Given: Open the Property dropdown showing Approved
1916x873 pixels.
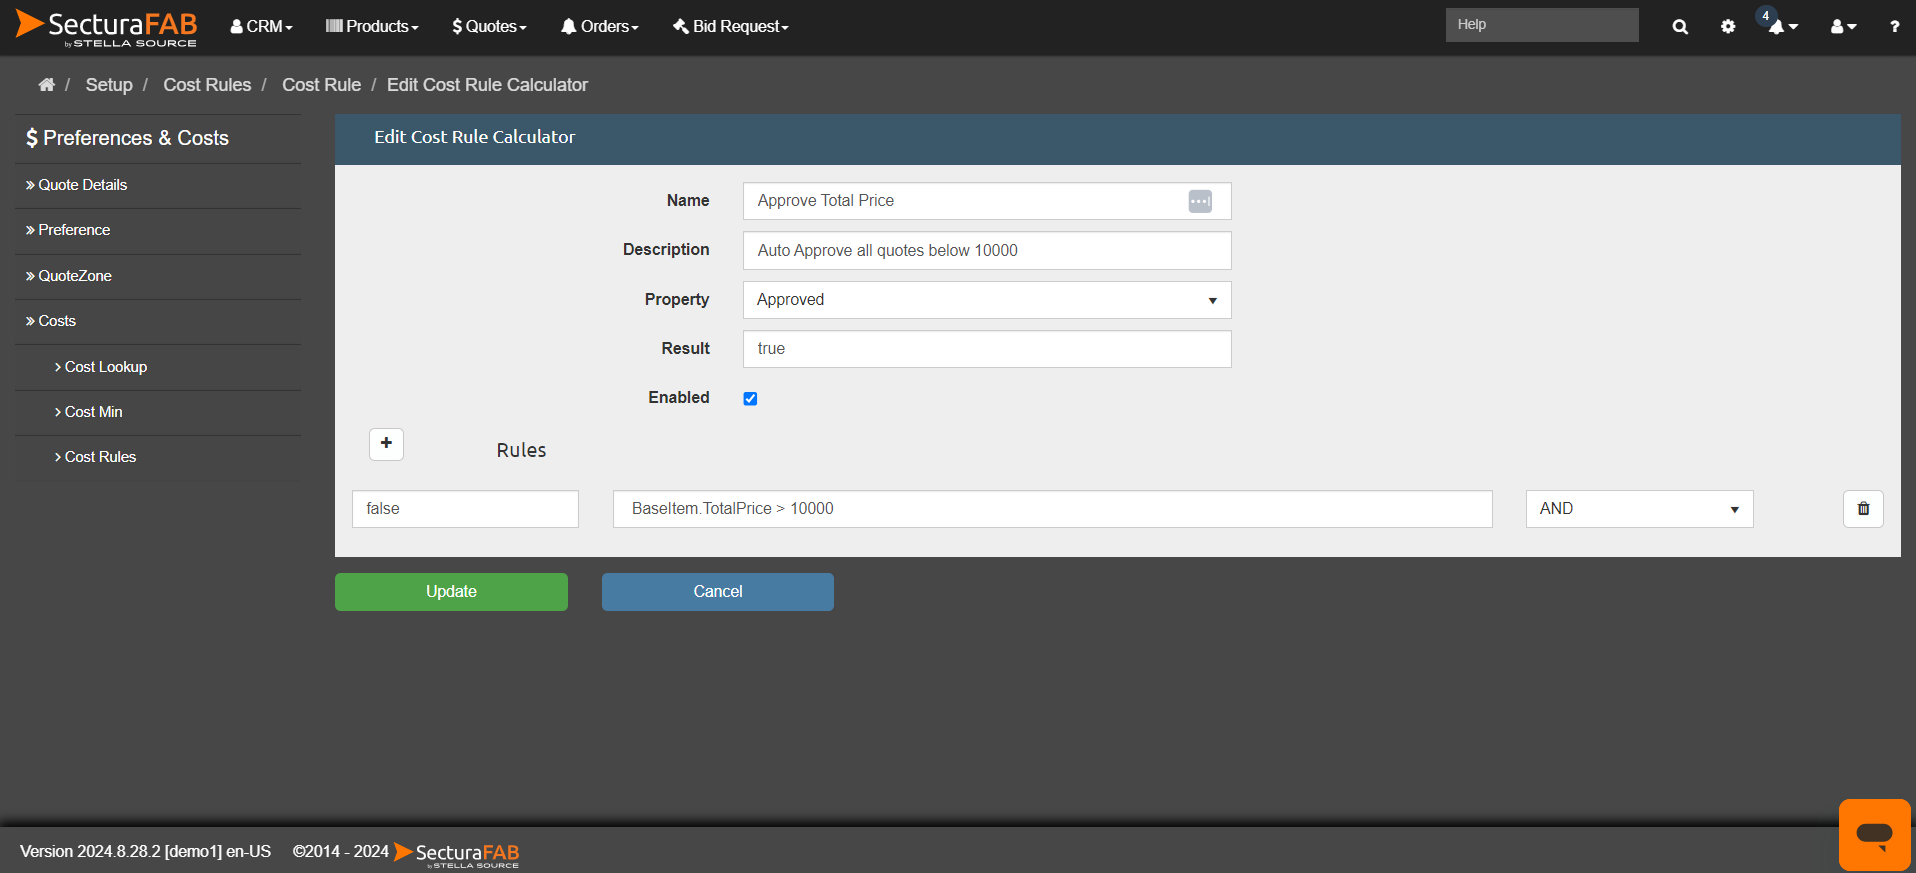Looking at the screenshot, I should [x=986, y=300].
